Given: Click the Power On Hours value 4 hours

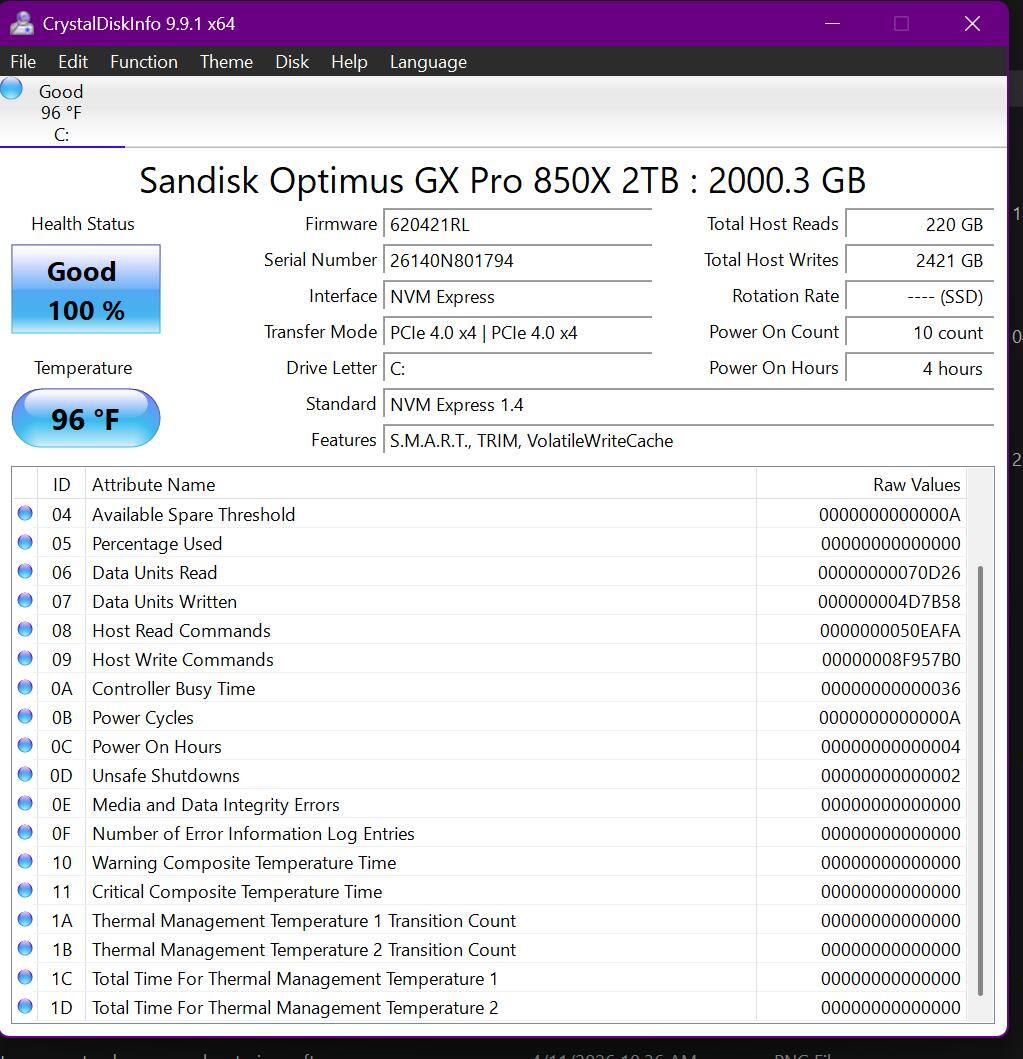Looking at the screenshot, I should pos(920,368).
